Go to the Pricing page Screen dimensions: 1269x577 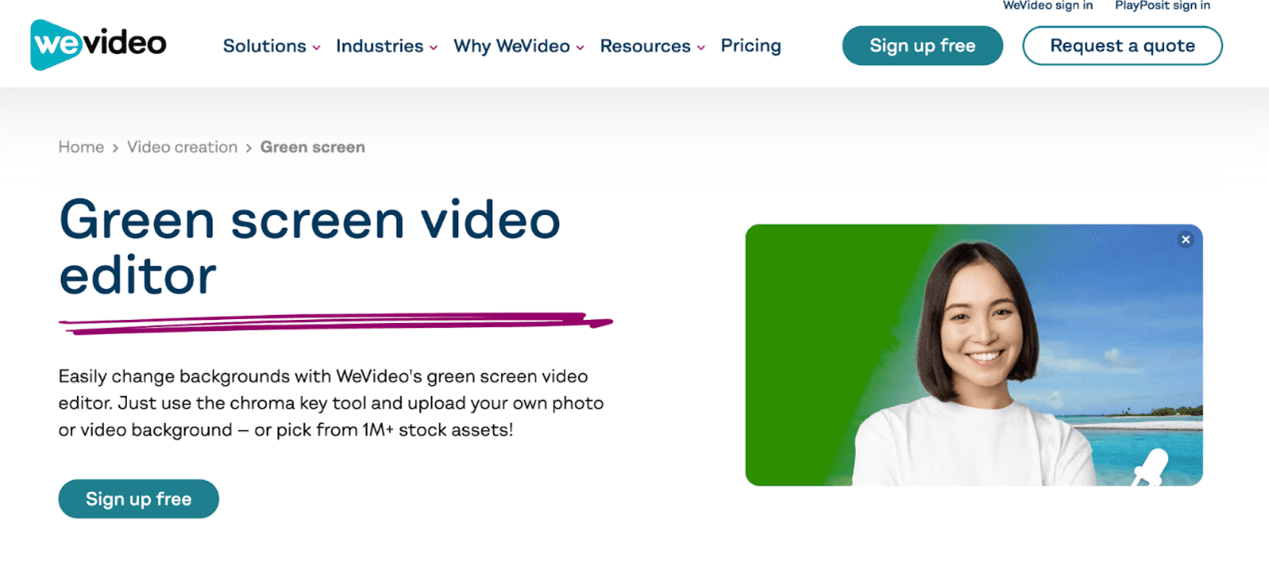click(x=751, y=46)
